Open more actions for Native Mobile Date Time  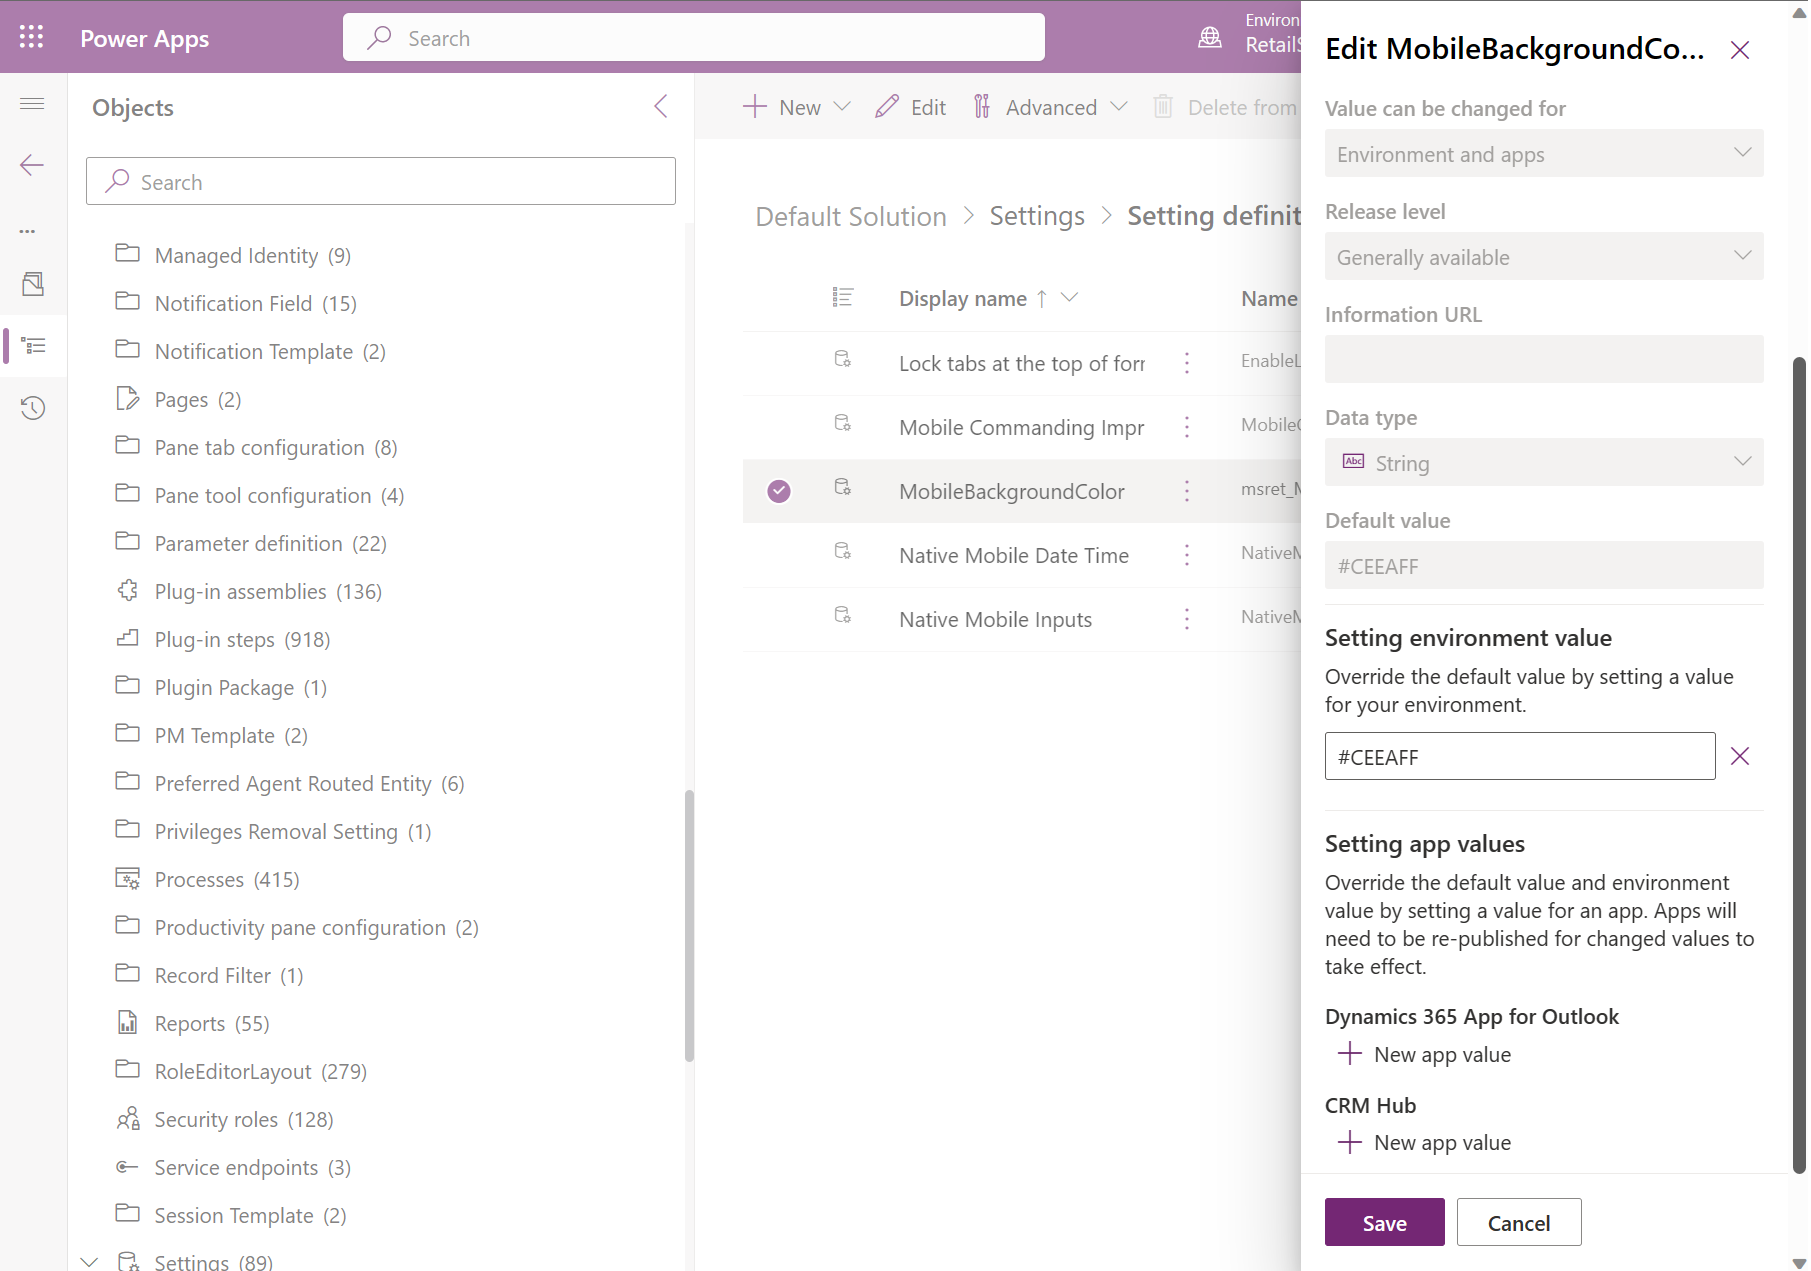coord(1187,555)
